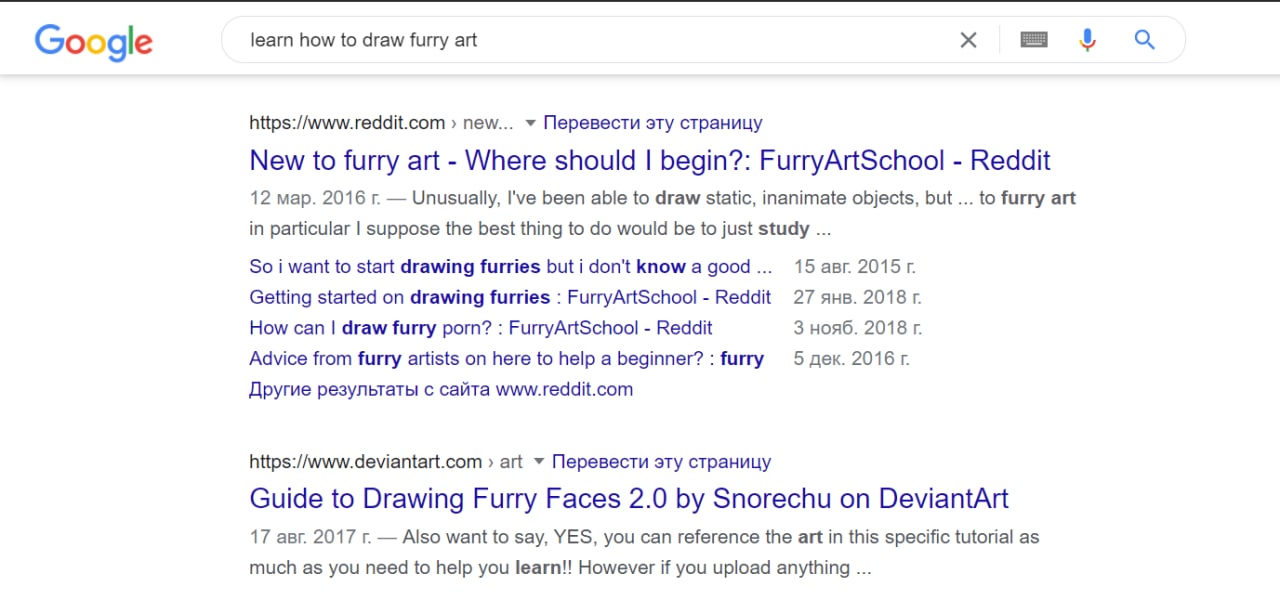
Task: Expand the dropdown arrow next to reddit.com URL
Action: click(x=530, y=123)
